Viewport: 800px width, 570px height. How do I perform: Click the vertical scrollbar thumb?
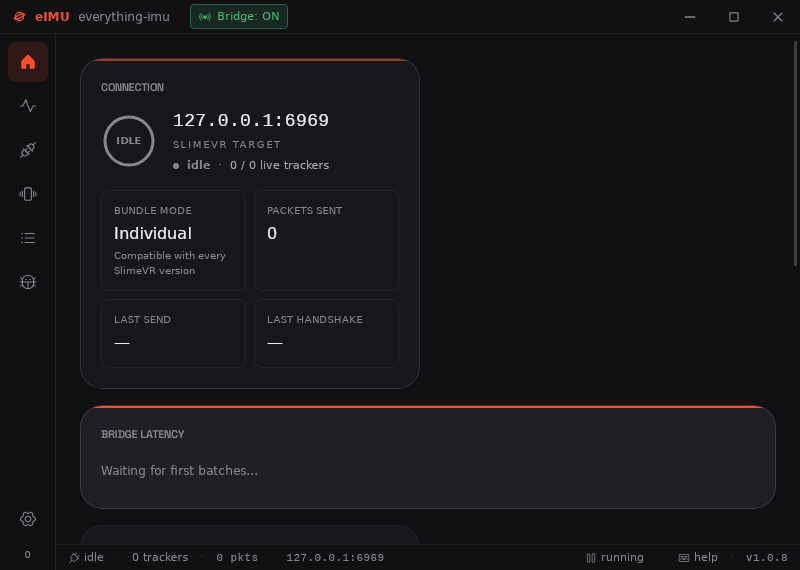pyautogui.click(x=795, y=153)
